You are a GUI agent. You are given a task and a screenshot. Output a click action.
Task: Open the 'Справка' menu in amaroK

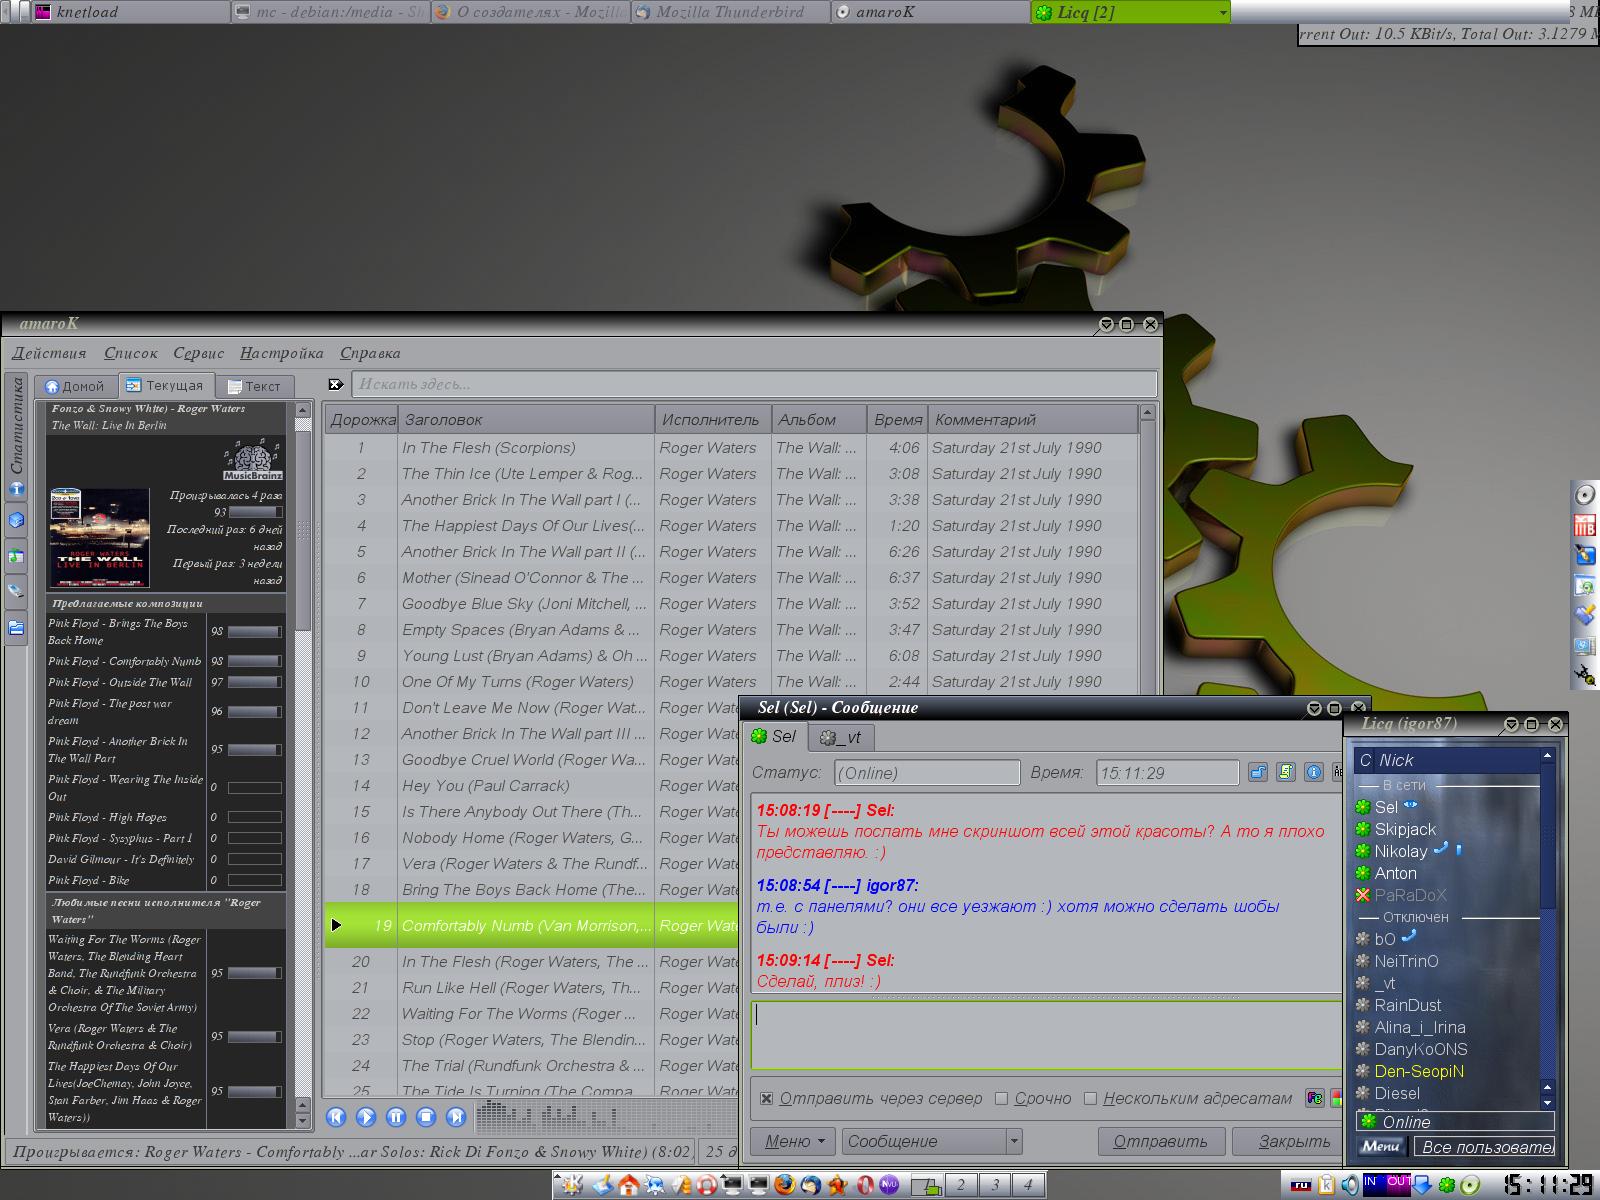click(x=370, y=353)
